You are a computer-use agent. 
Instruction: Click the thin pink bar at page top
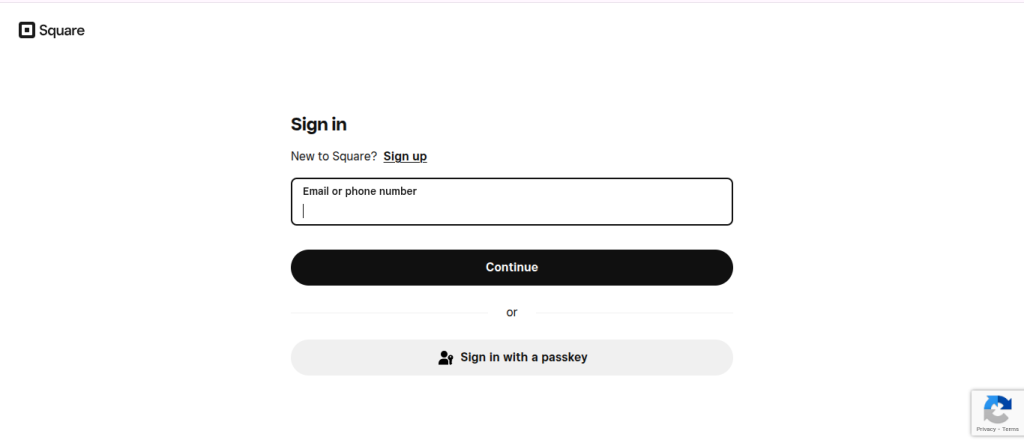pos(511,1)
